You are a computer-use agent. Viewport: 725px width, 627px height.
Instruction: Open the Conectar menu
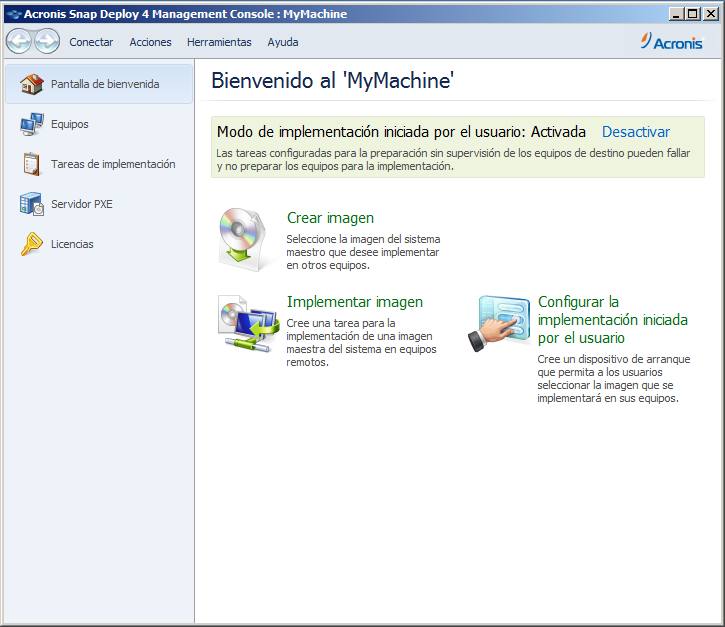(x=91, y=42)
